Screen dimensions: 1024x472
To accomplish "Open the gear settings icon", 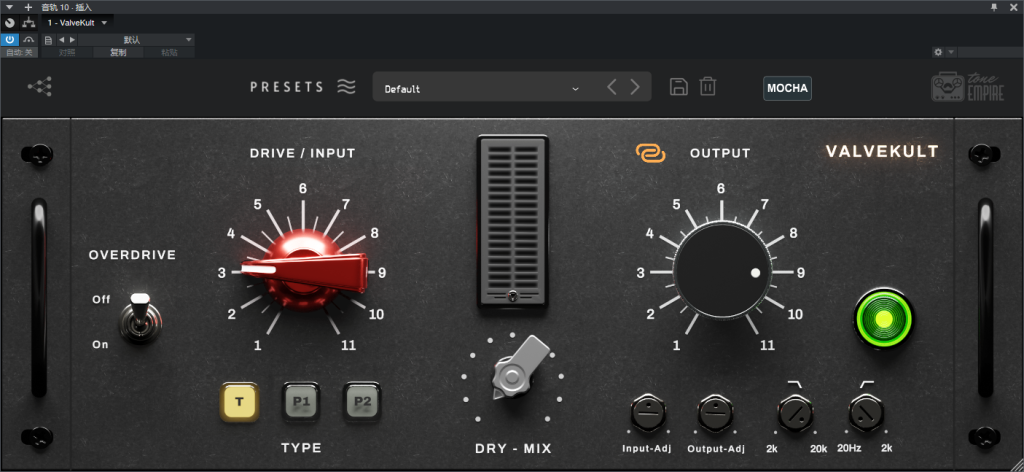I will pyautogui.click(x=938, y=52).
